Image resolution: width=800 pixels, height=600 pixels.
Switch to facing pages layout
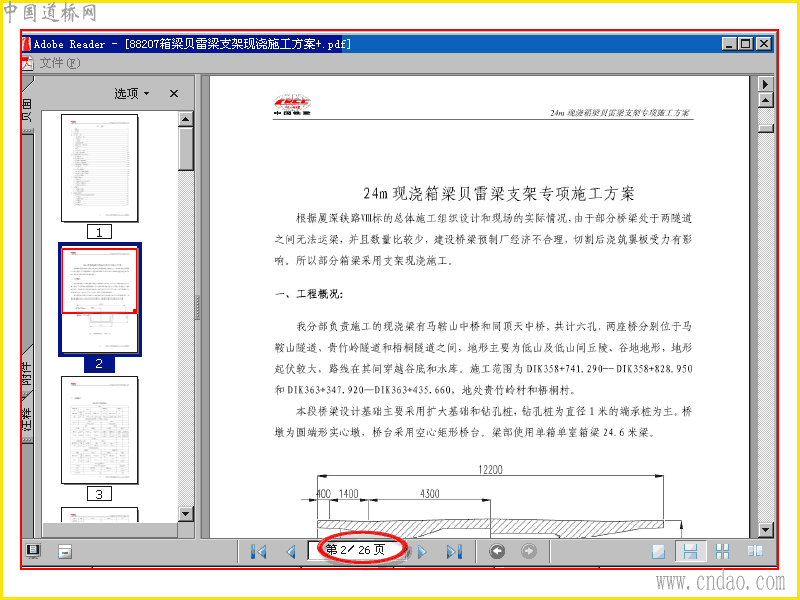[x=755, y=552]
